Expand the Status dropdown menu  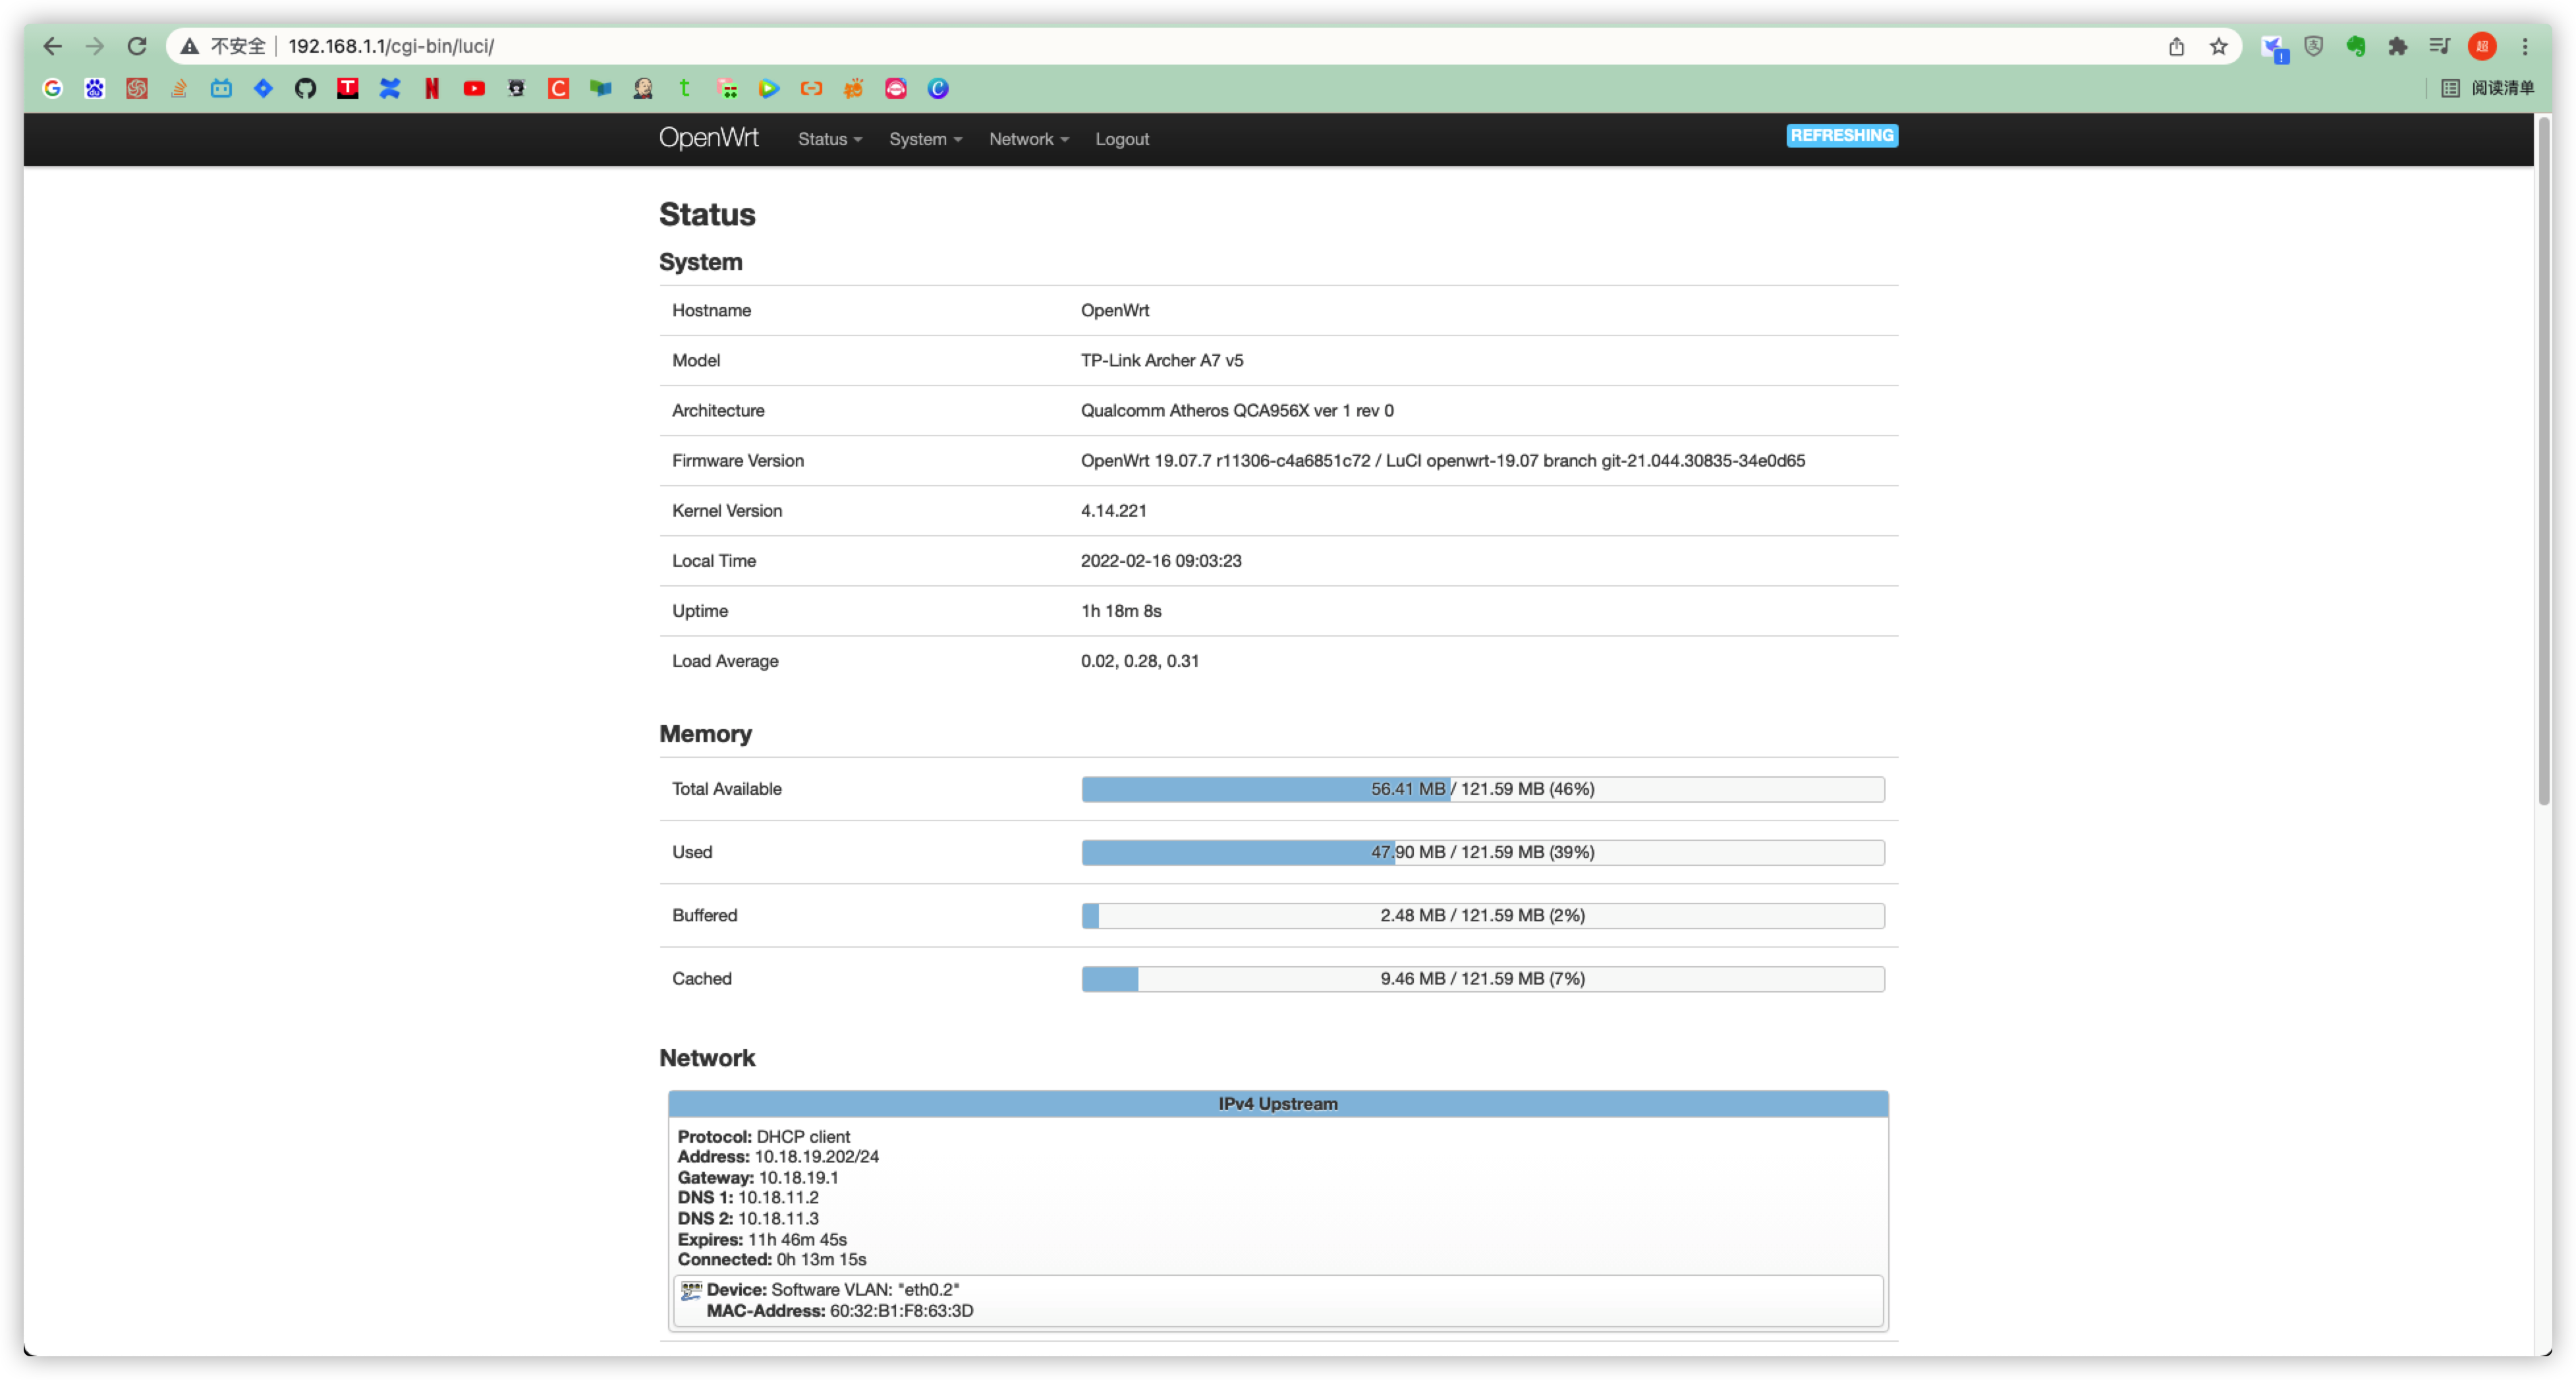click(829, 139)
